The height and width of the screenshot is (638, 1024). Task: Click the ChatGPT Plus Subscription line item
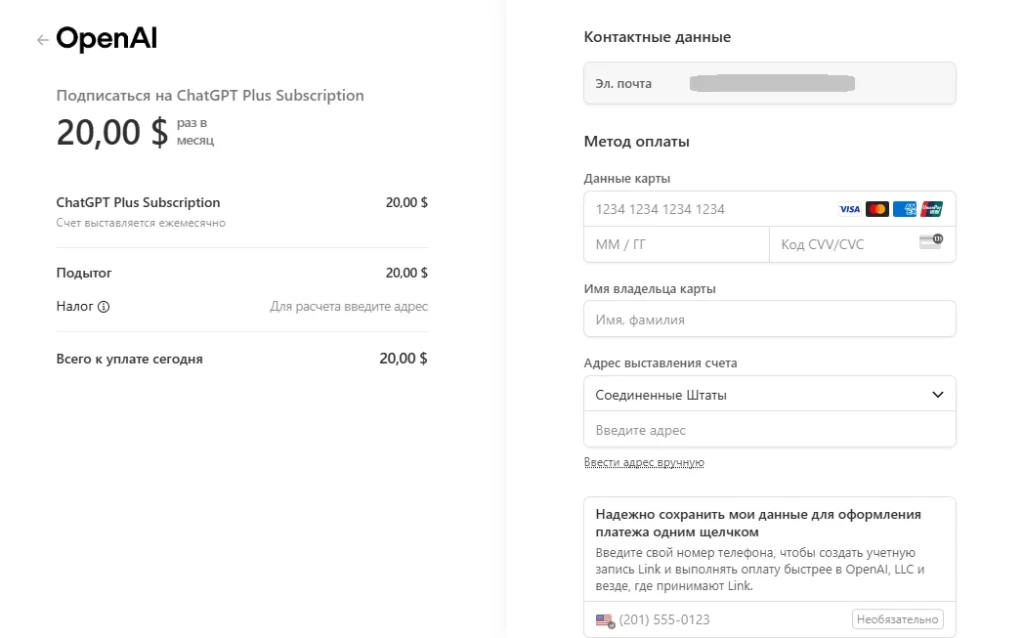138,202
